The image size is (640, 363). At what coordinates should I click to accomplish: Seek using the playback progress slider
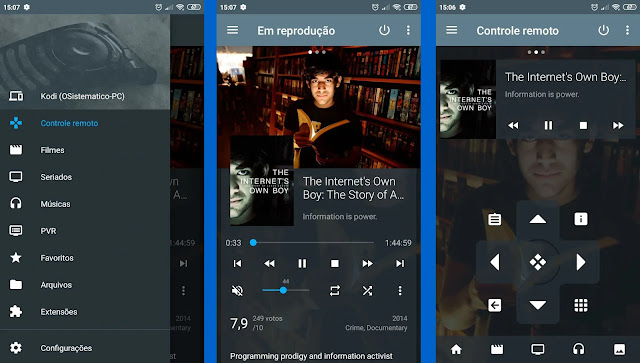(x=312, y=243)
